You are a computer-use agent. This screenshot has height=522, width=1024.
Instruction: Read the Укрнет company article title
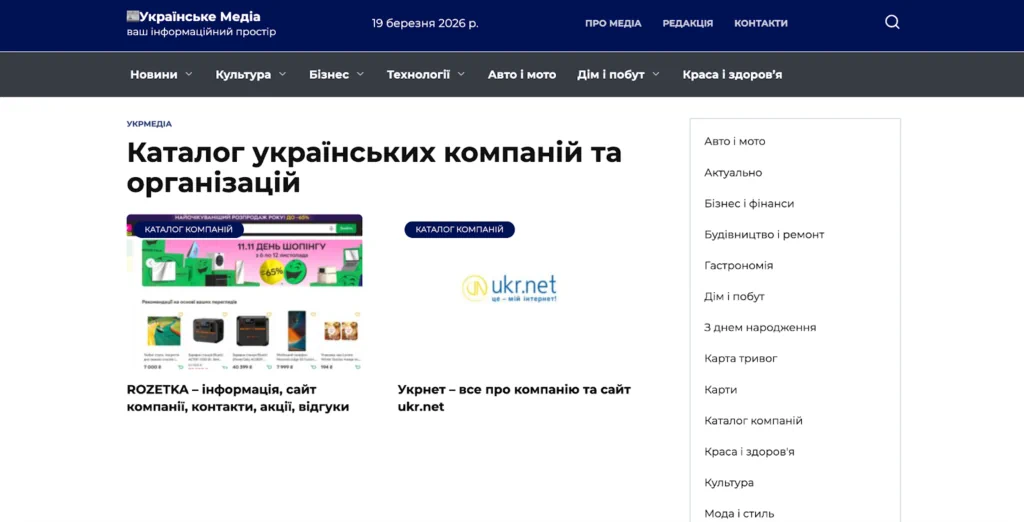[513, 398]
